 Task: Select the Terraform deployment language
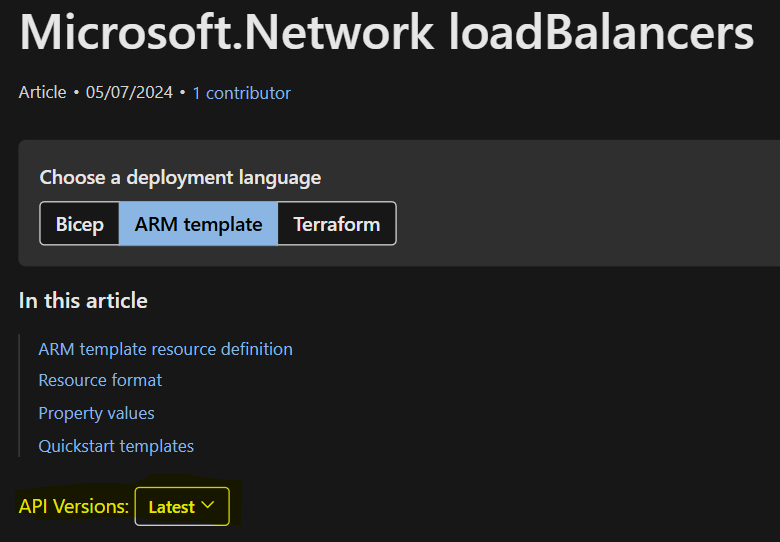tap(337, 224)
